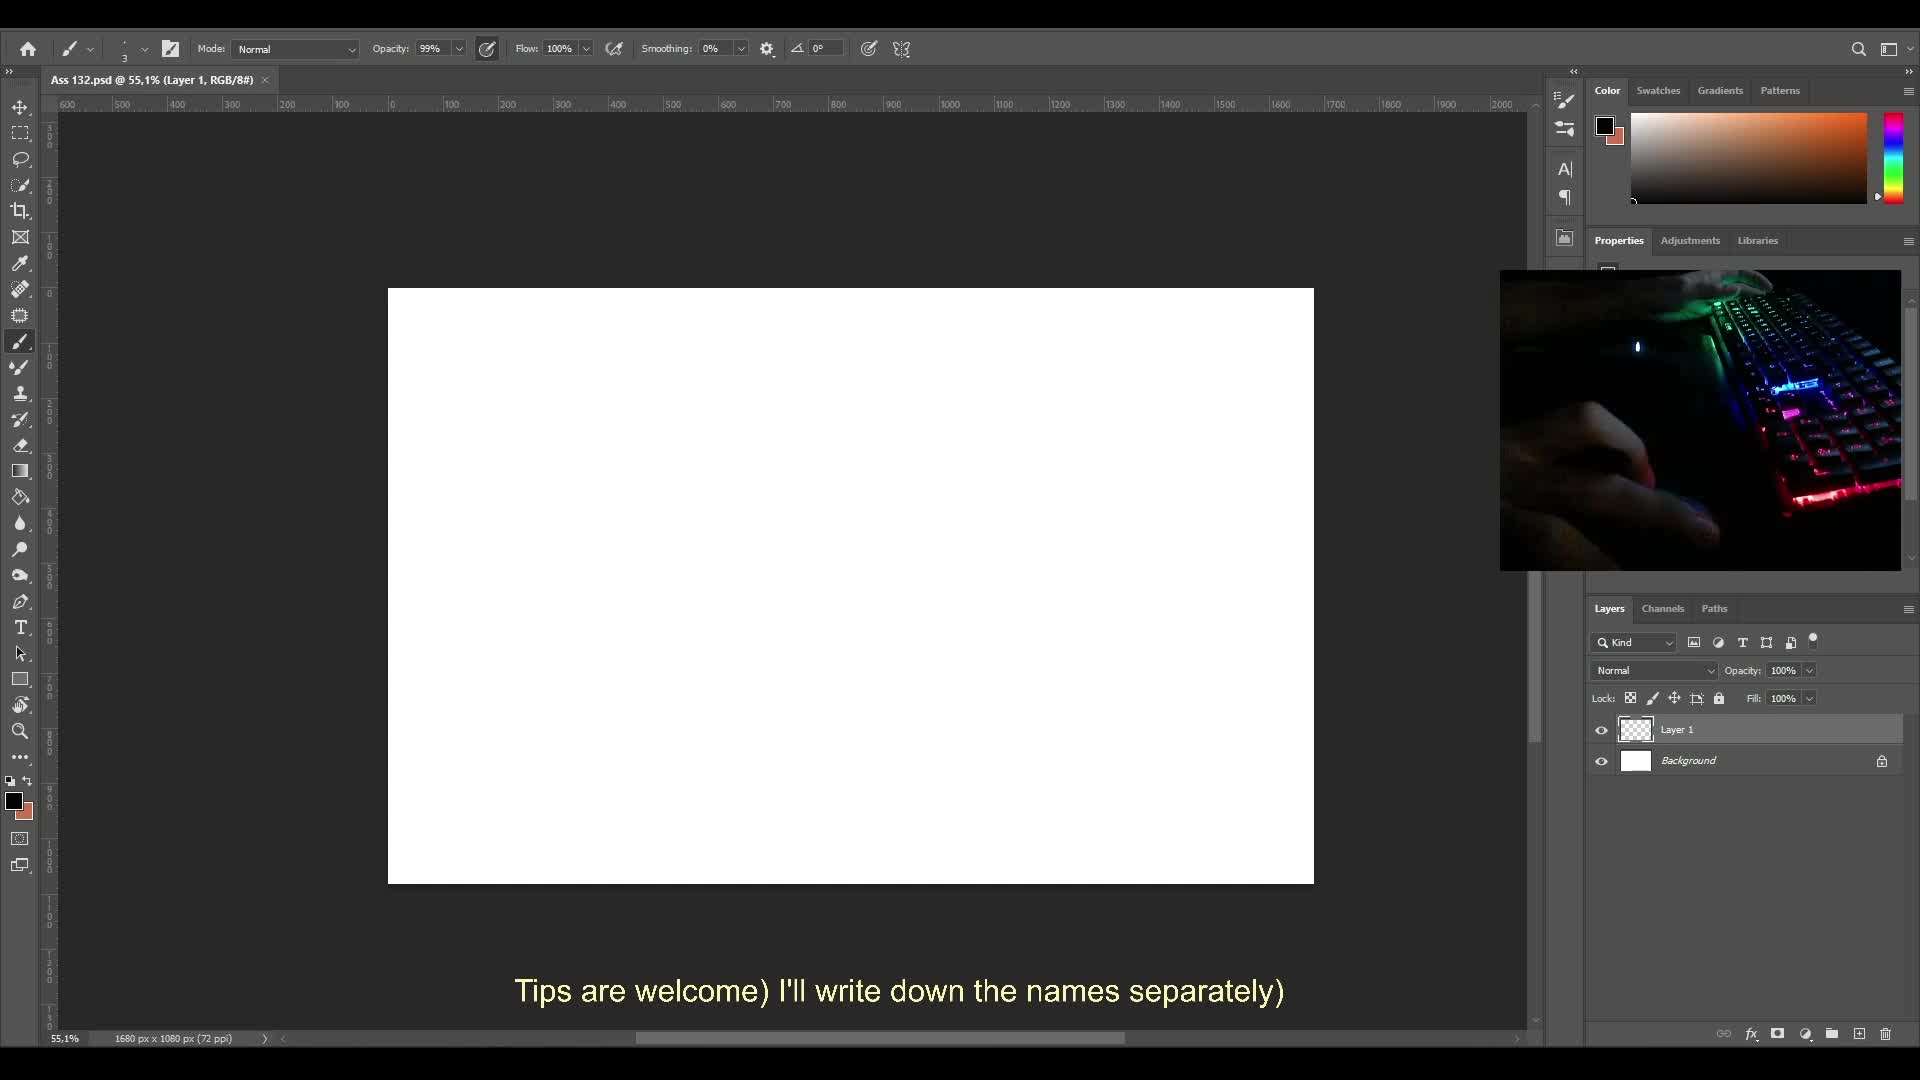
Task: Switch to the Libraries tab
Action: [x=1758, y=241]
